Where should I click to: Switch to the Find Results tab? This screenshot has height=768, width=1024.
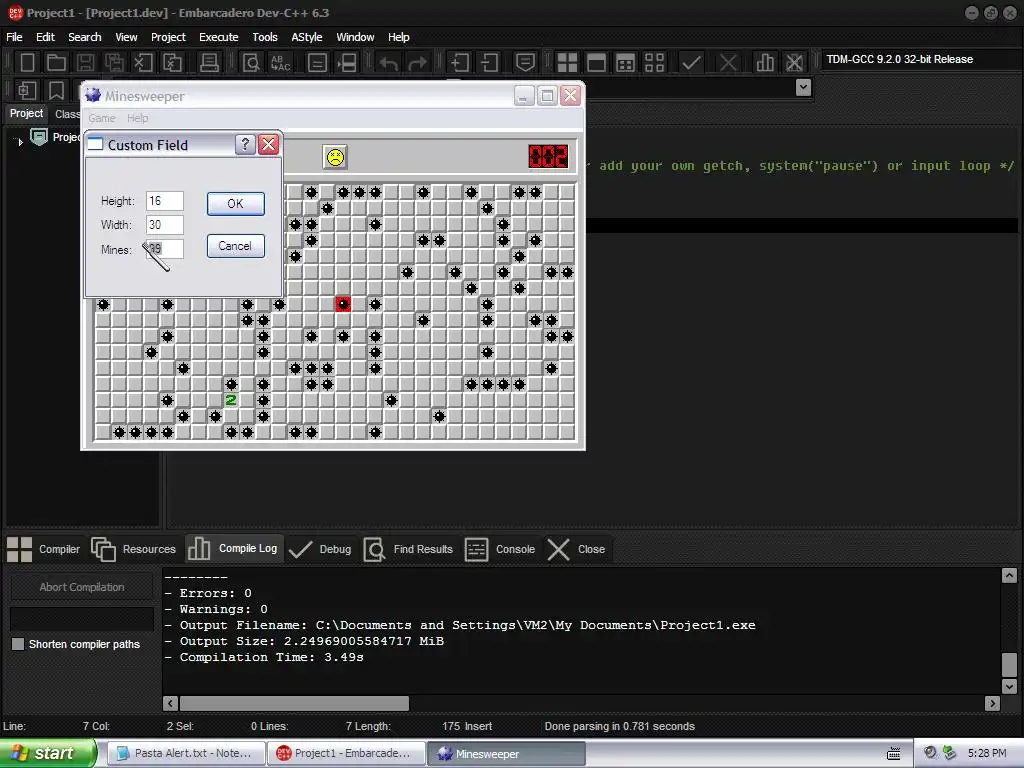[408, 549]
